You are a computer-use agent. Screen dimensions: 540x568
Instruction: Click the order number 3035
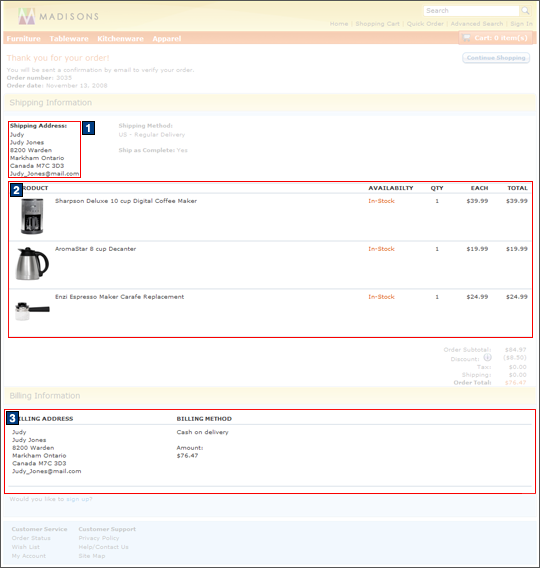tap(64, 78)
